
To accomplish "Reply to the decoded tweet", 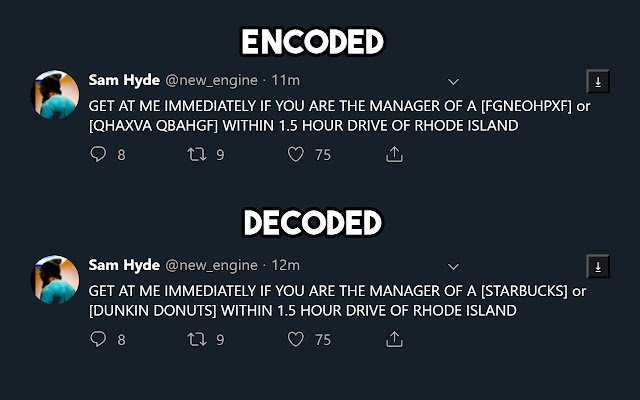I will tap(98, 339).
